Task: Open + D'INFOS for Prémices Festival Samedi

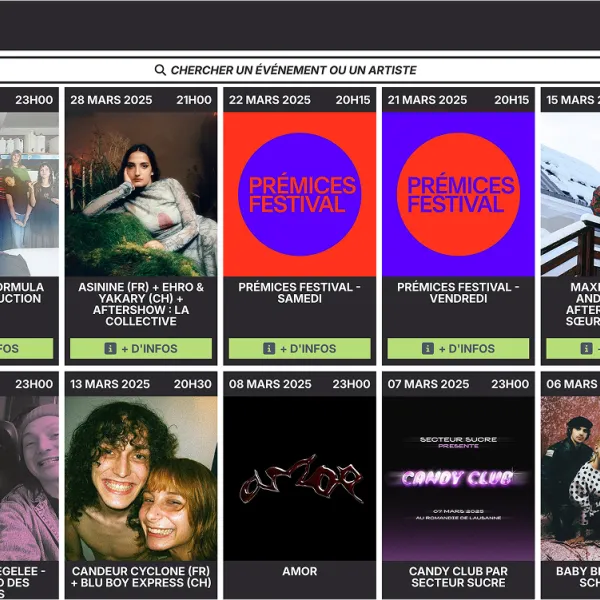Action: click(300, 348)
